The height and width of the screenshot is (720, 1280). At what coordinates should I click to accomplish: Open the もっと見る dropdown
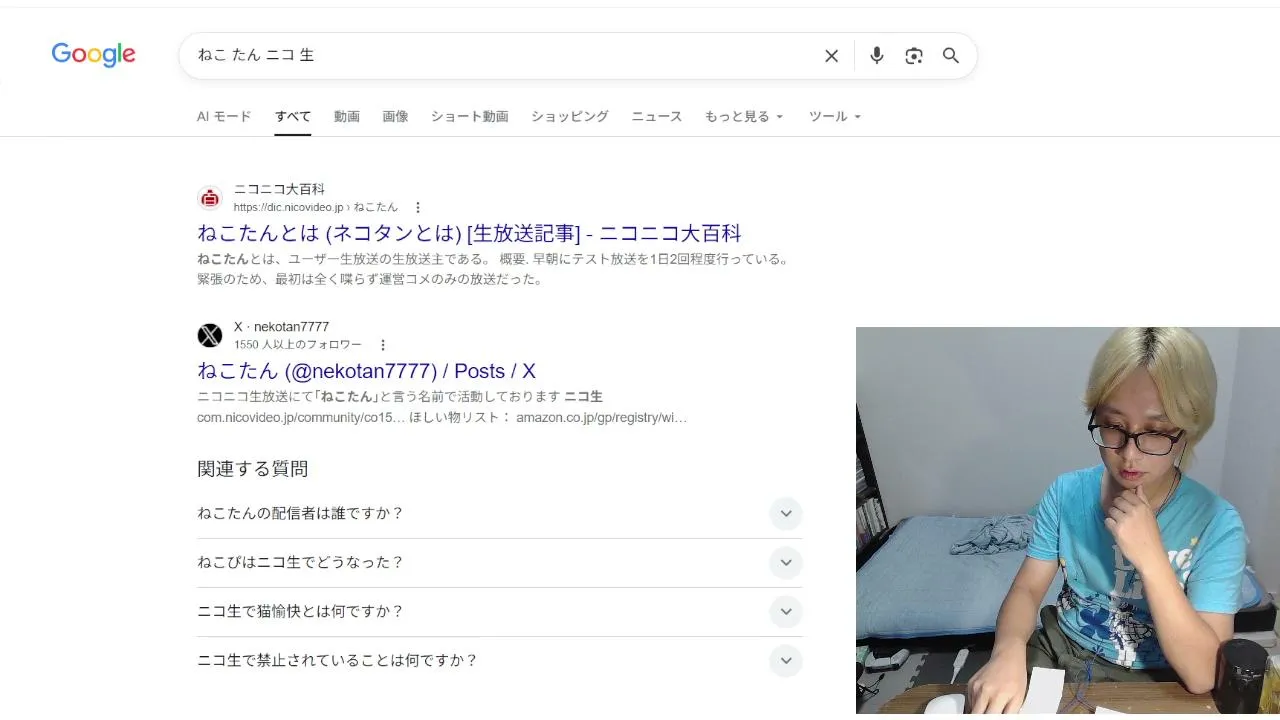744,116
